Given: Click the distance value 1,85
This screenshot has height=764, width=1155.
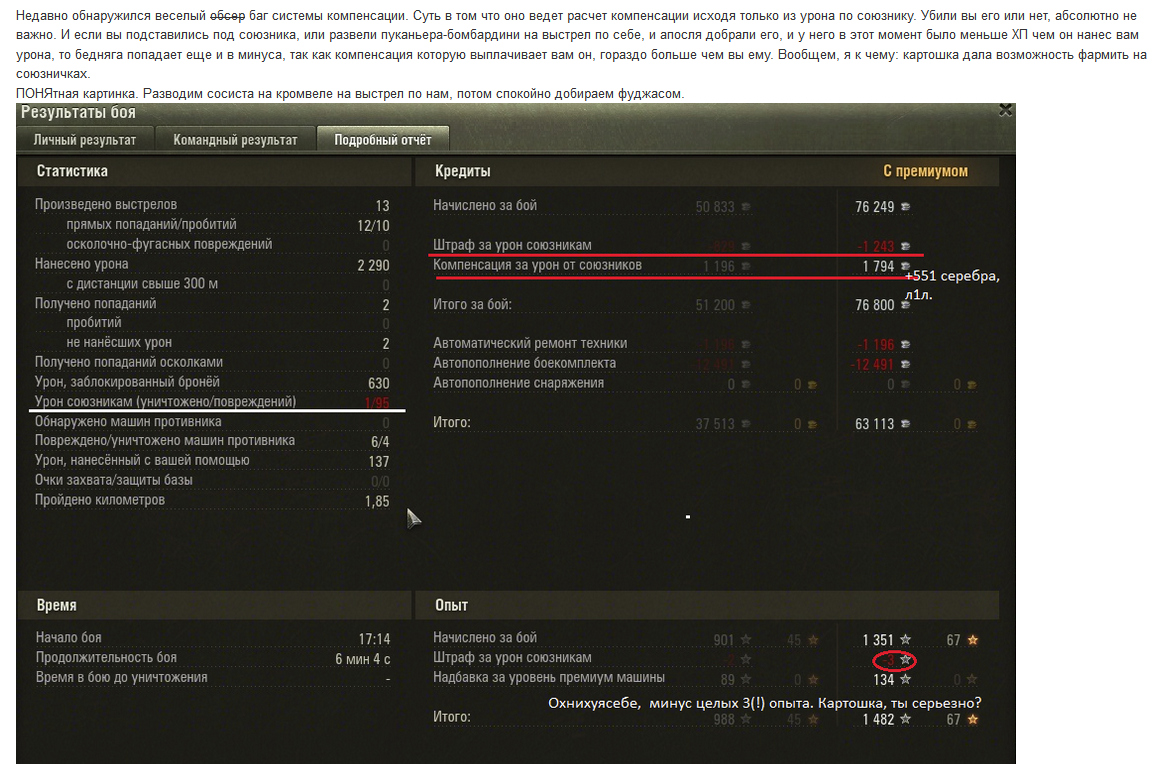Looking at the screenshot, I should click(377, 502).
